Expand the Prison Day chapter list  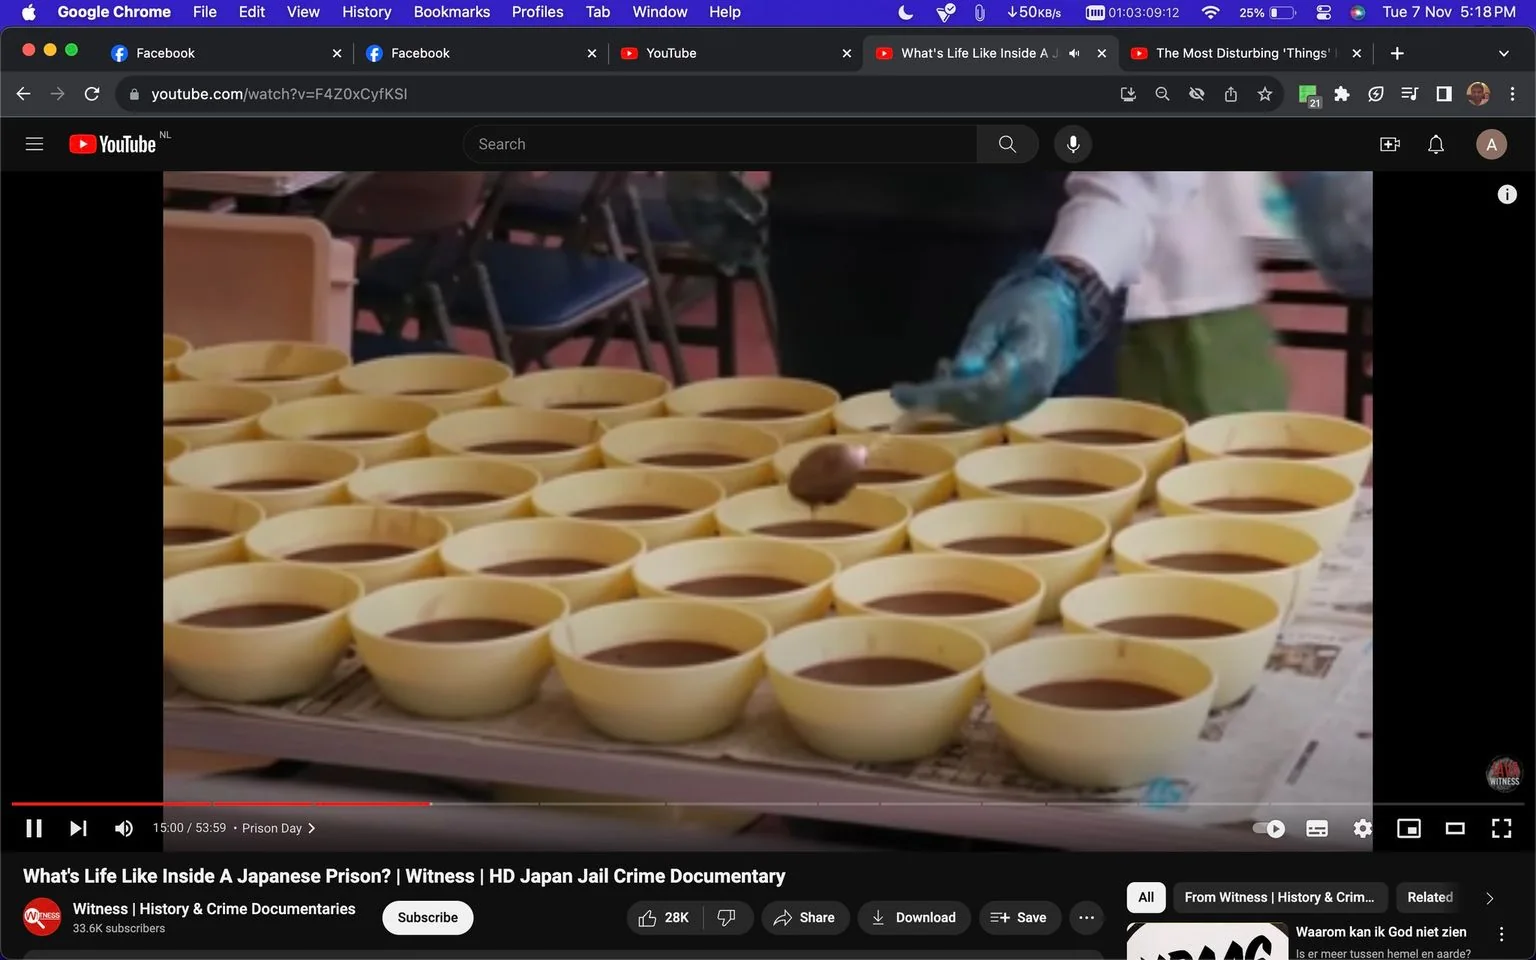[279, 828]
